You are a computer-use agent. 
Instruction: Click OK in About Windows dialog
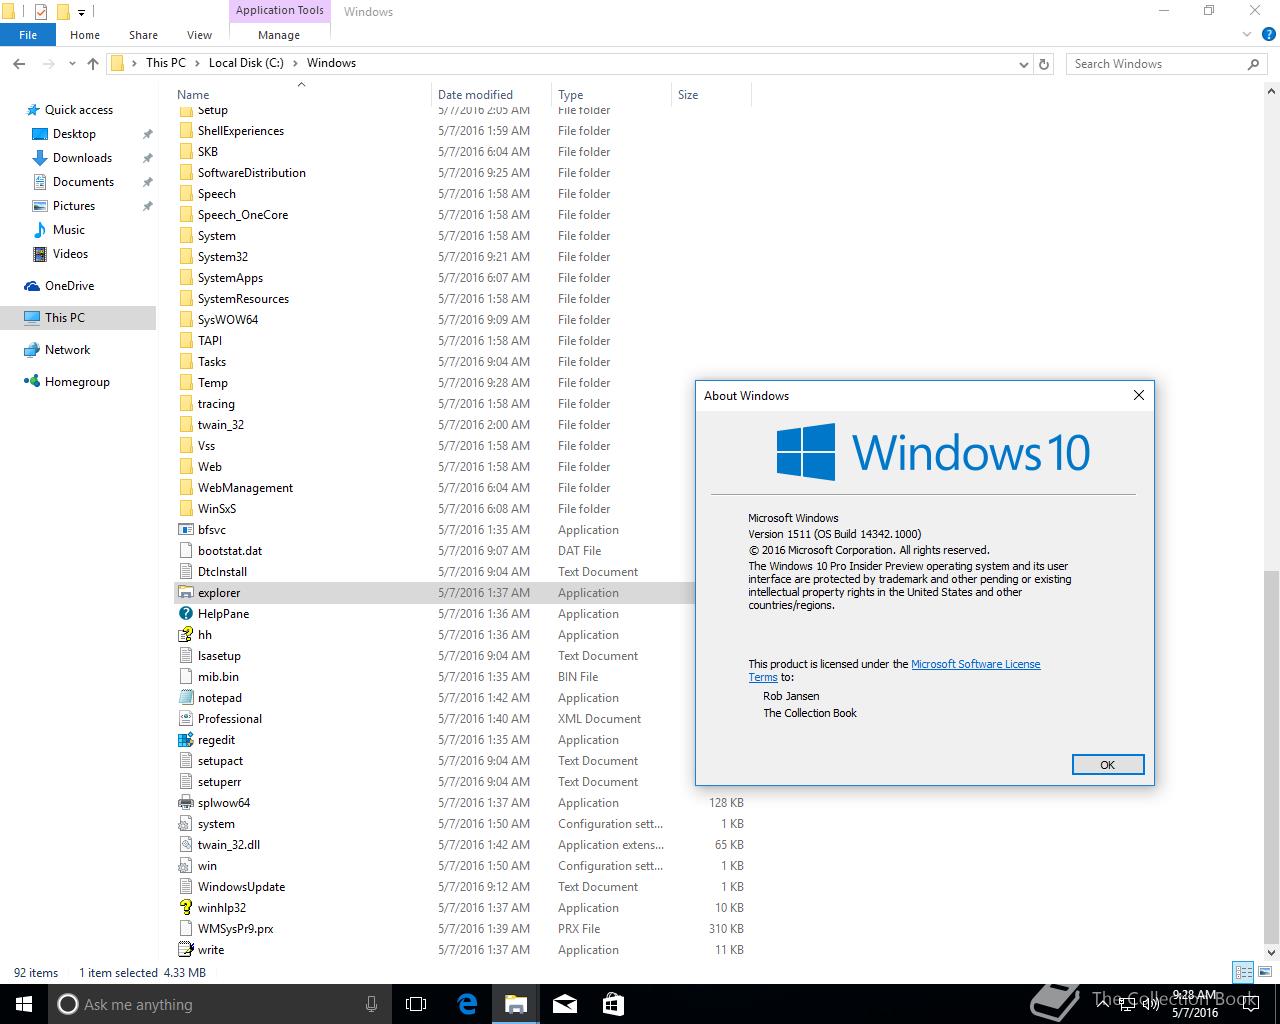coord(1107,765)
